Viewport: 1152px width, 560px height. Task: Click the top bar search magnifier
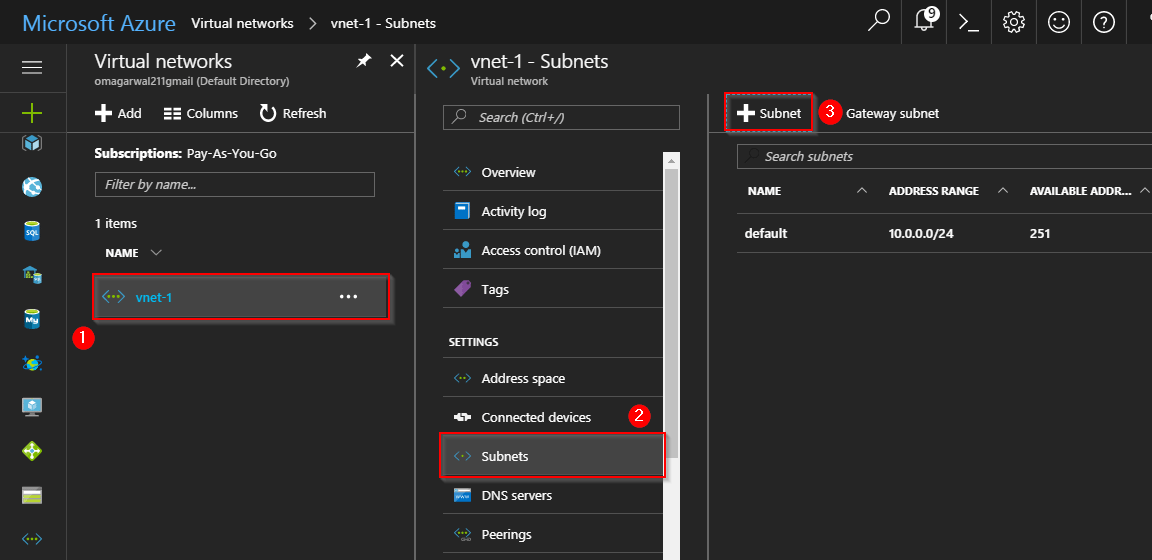click(x=879, y=22)
